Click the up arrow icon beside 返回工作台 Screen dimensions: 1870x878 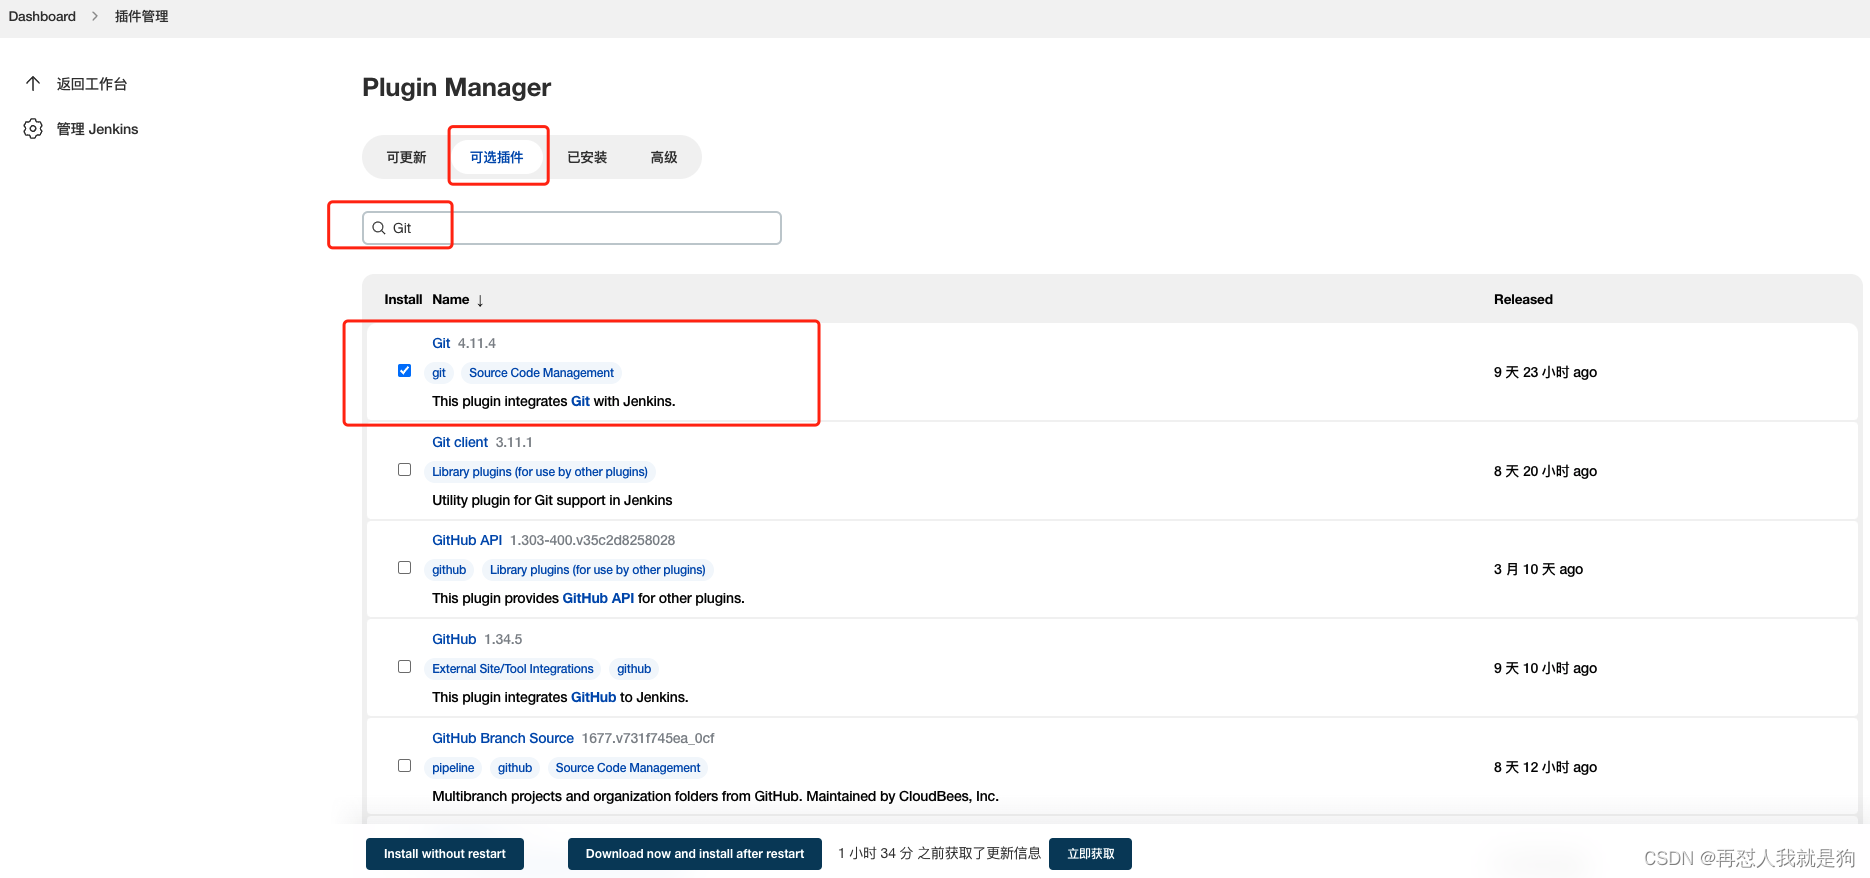tap(33, 84)
